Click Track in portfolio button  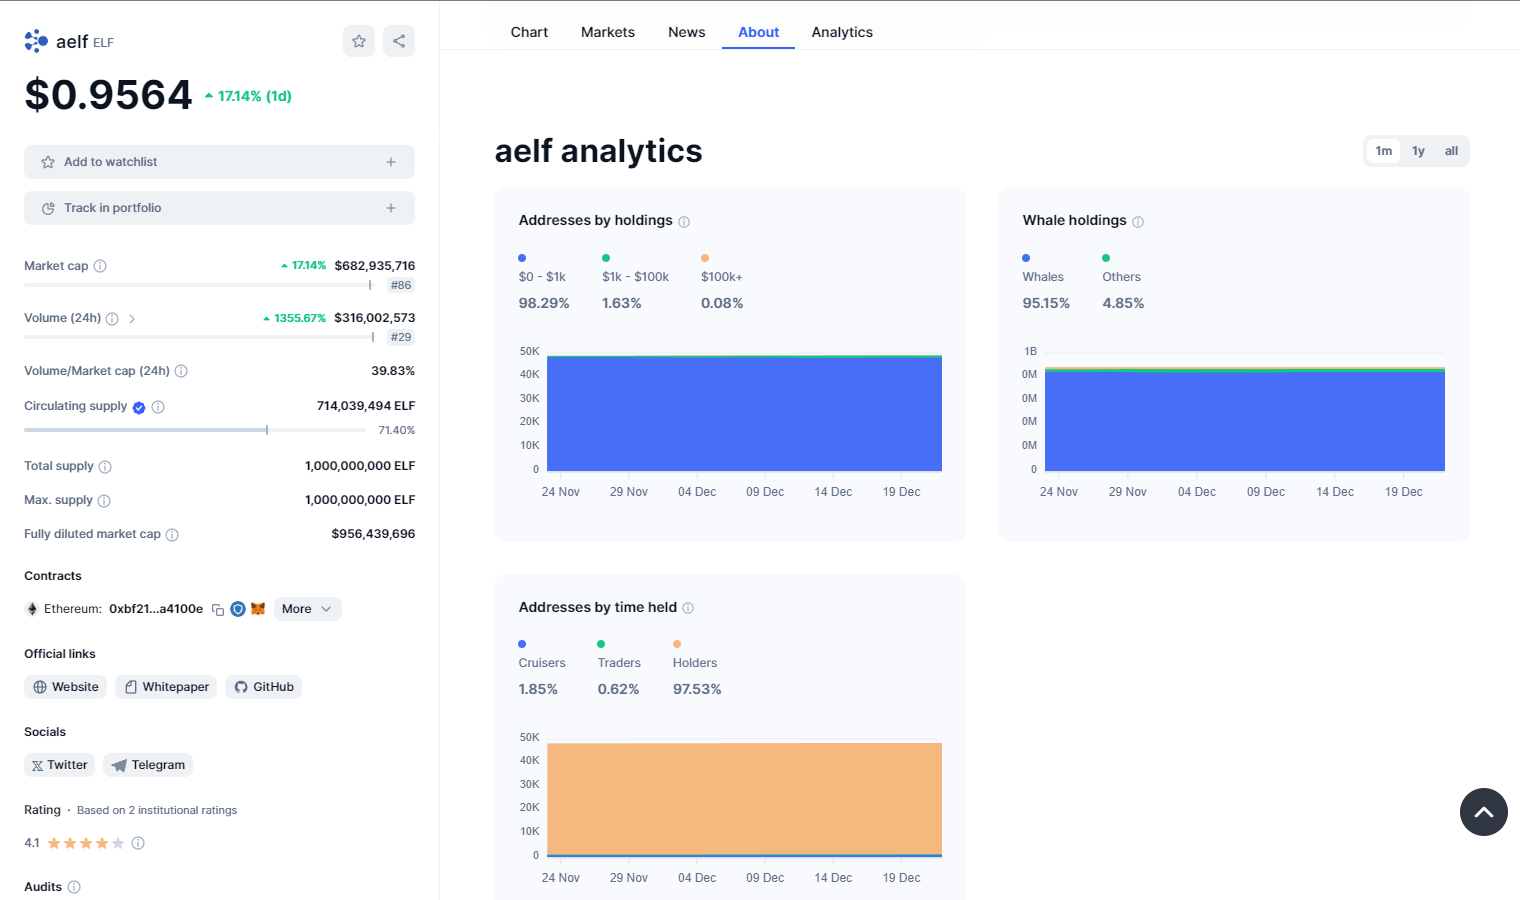pyautogui.click(x=219, y=208)
